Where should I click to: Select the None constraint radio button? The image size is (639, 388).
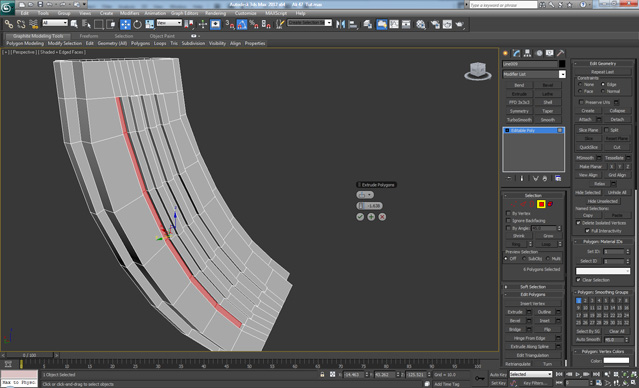coord(580,84)
